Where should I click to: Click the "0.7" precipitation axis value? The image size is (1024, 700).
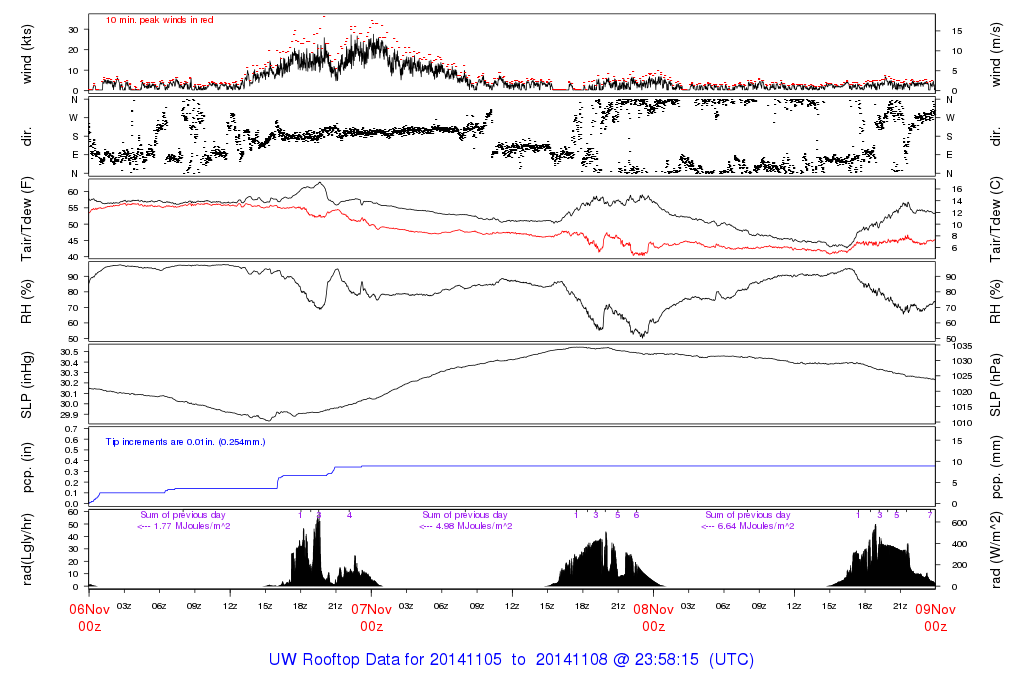click(72, 429)
